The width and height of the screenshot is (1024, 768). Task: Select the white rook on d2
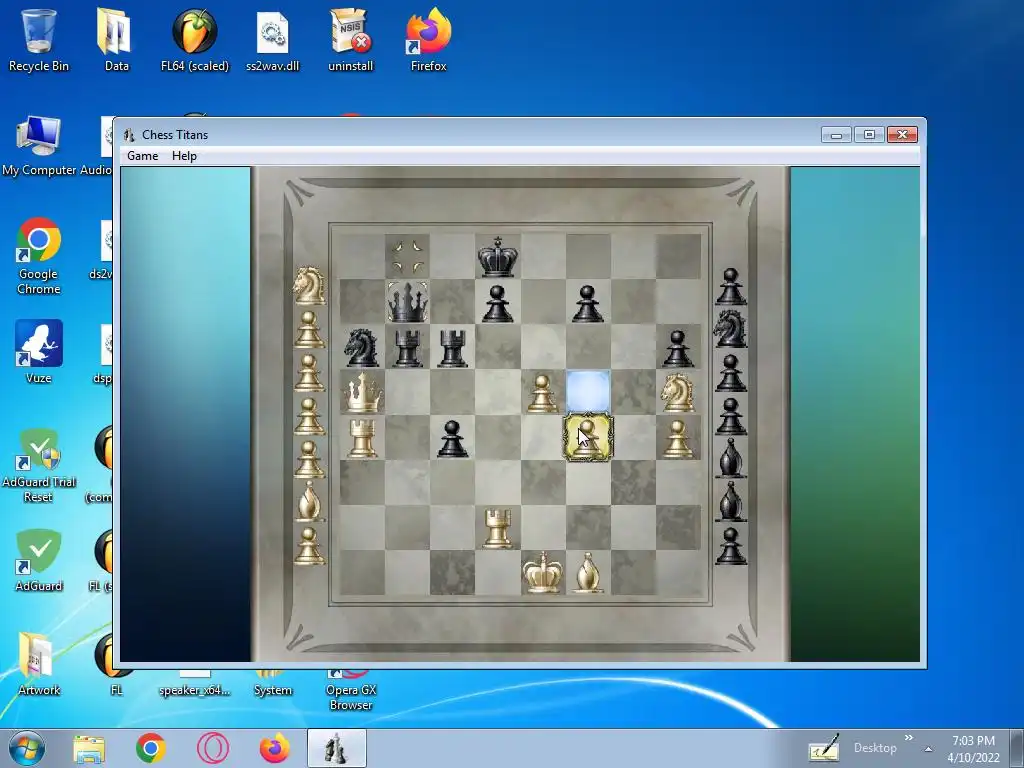498,528
